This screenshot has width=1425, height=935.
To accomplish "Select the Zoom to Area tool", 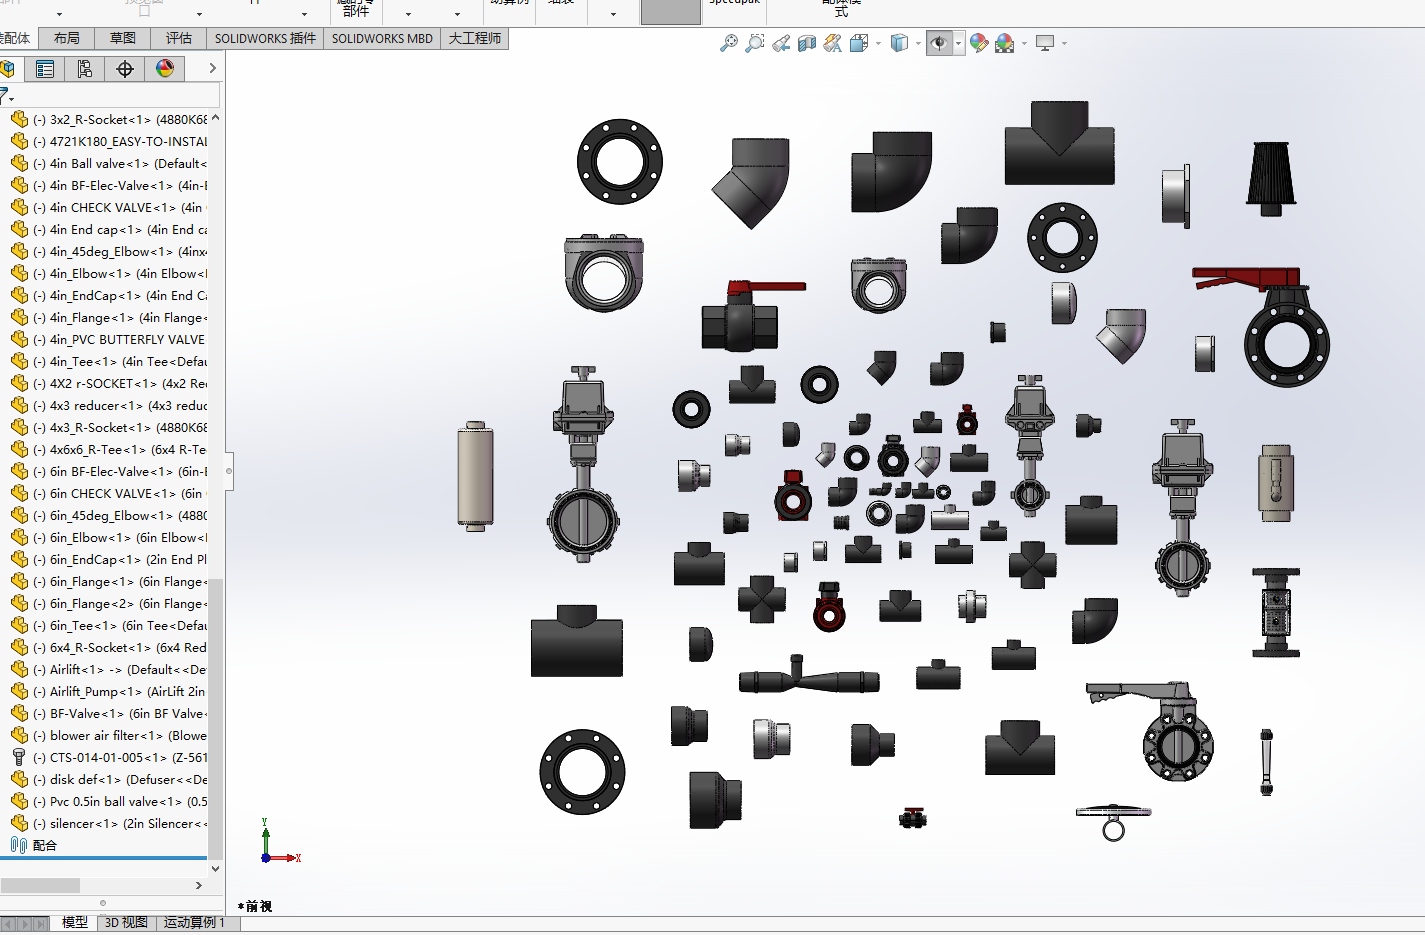I will (x=755, y=43).
